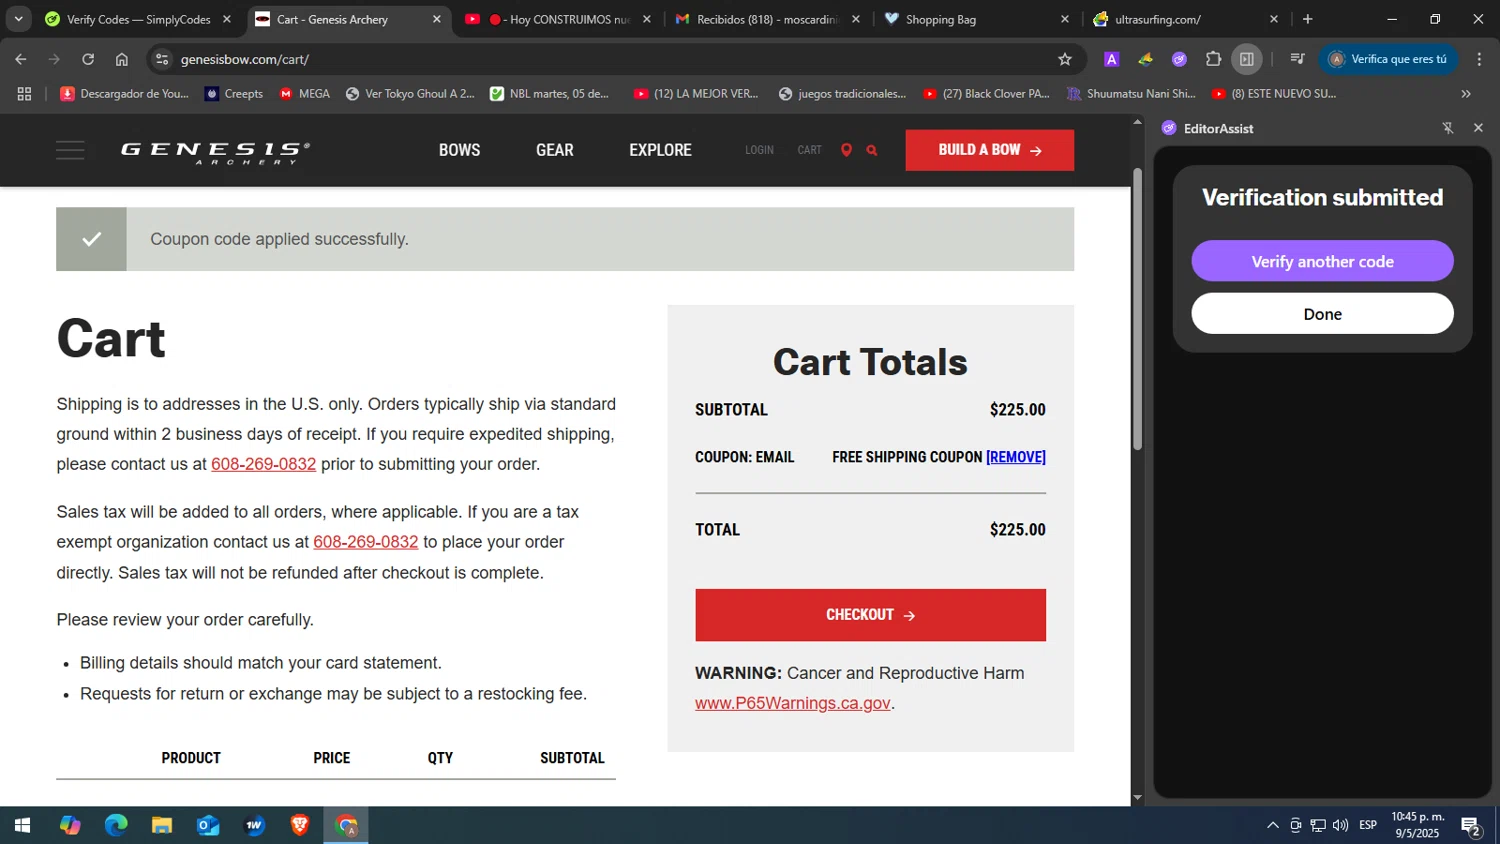Launch Microsoft Edge from the taskbar
The image size is (1500, 844).
pyautogui.click(x=116, y=825)
